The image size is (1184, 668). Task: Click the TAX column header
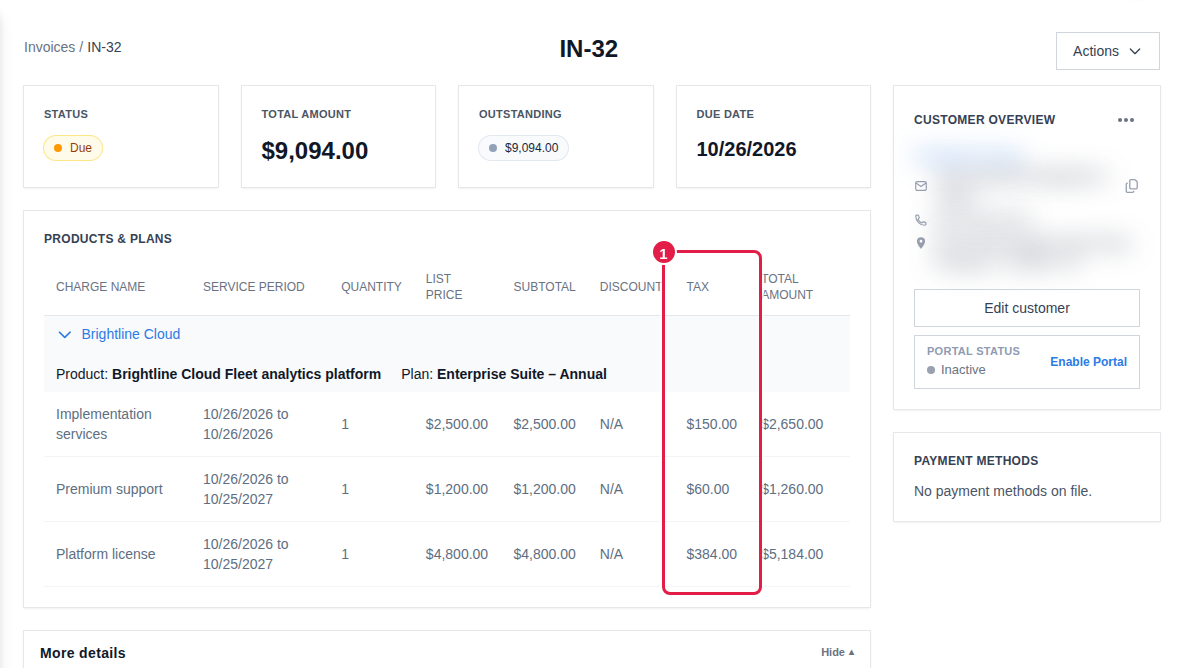tap(698, 287)
